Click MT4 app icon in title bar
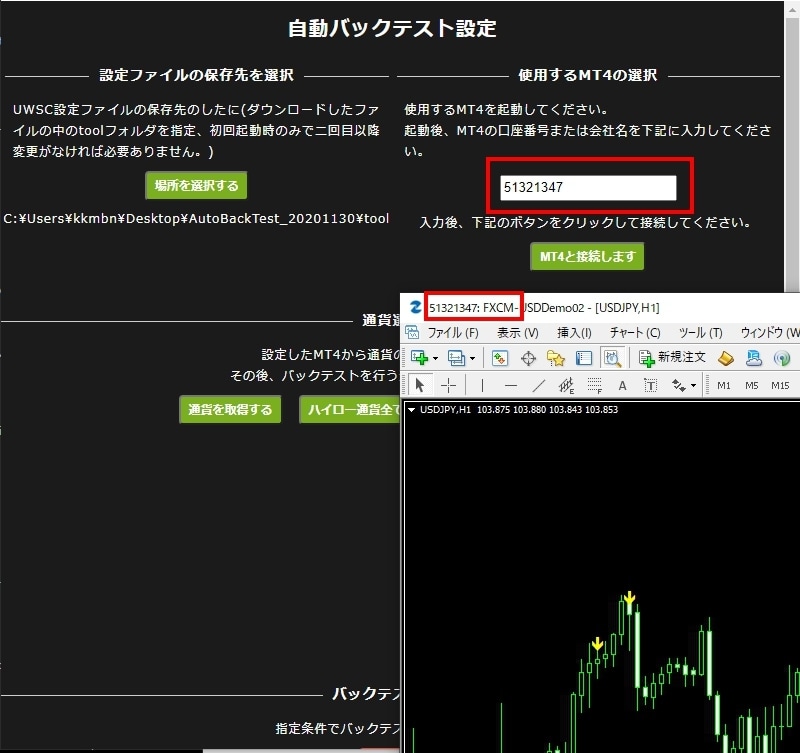Screen dimensions: 800x753 pos(416,307)
